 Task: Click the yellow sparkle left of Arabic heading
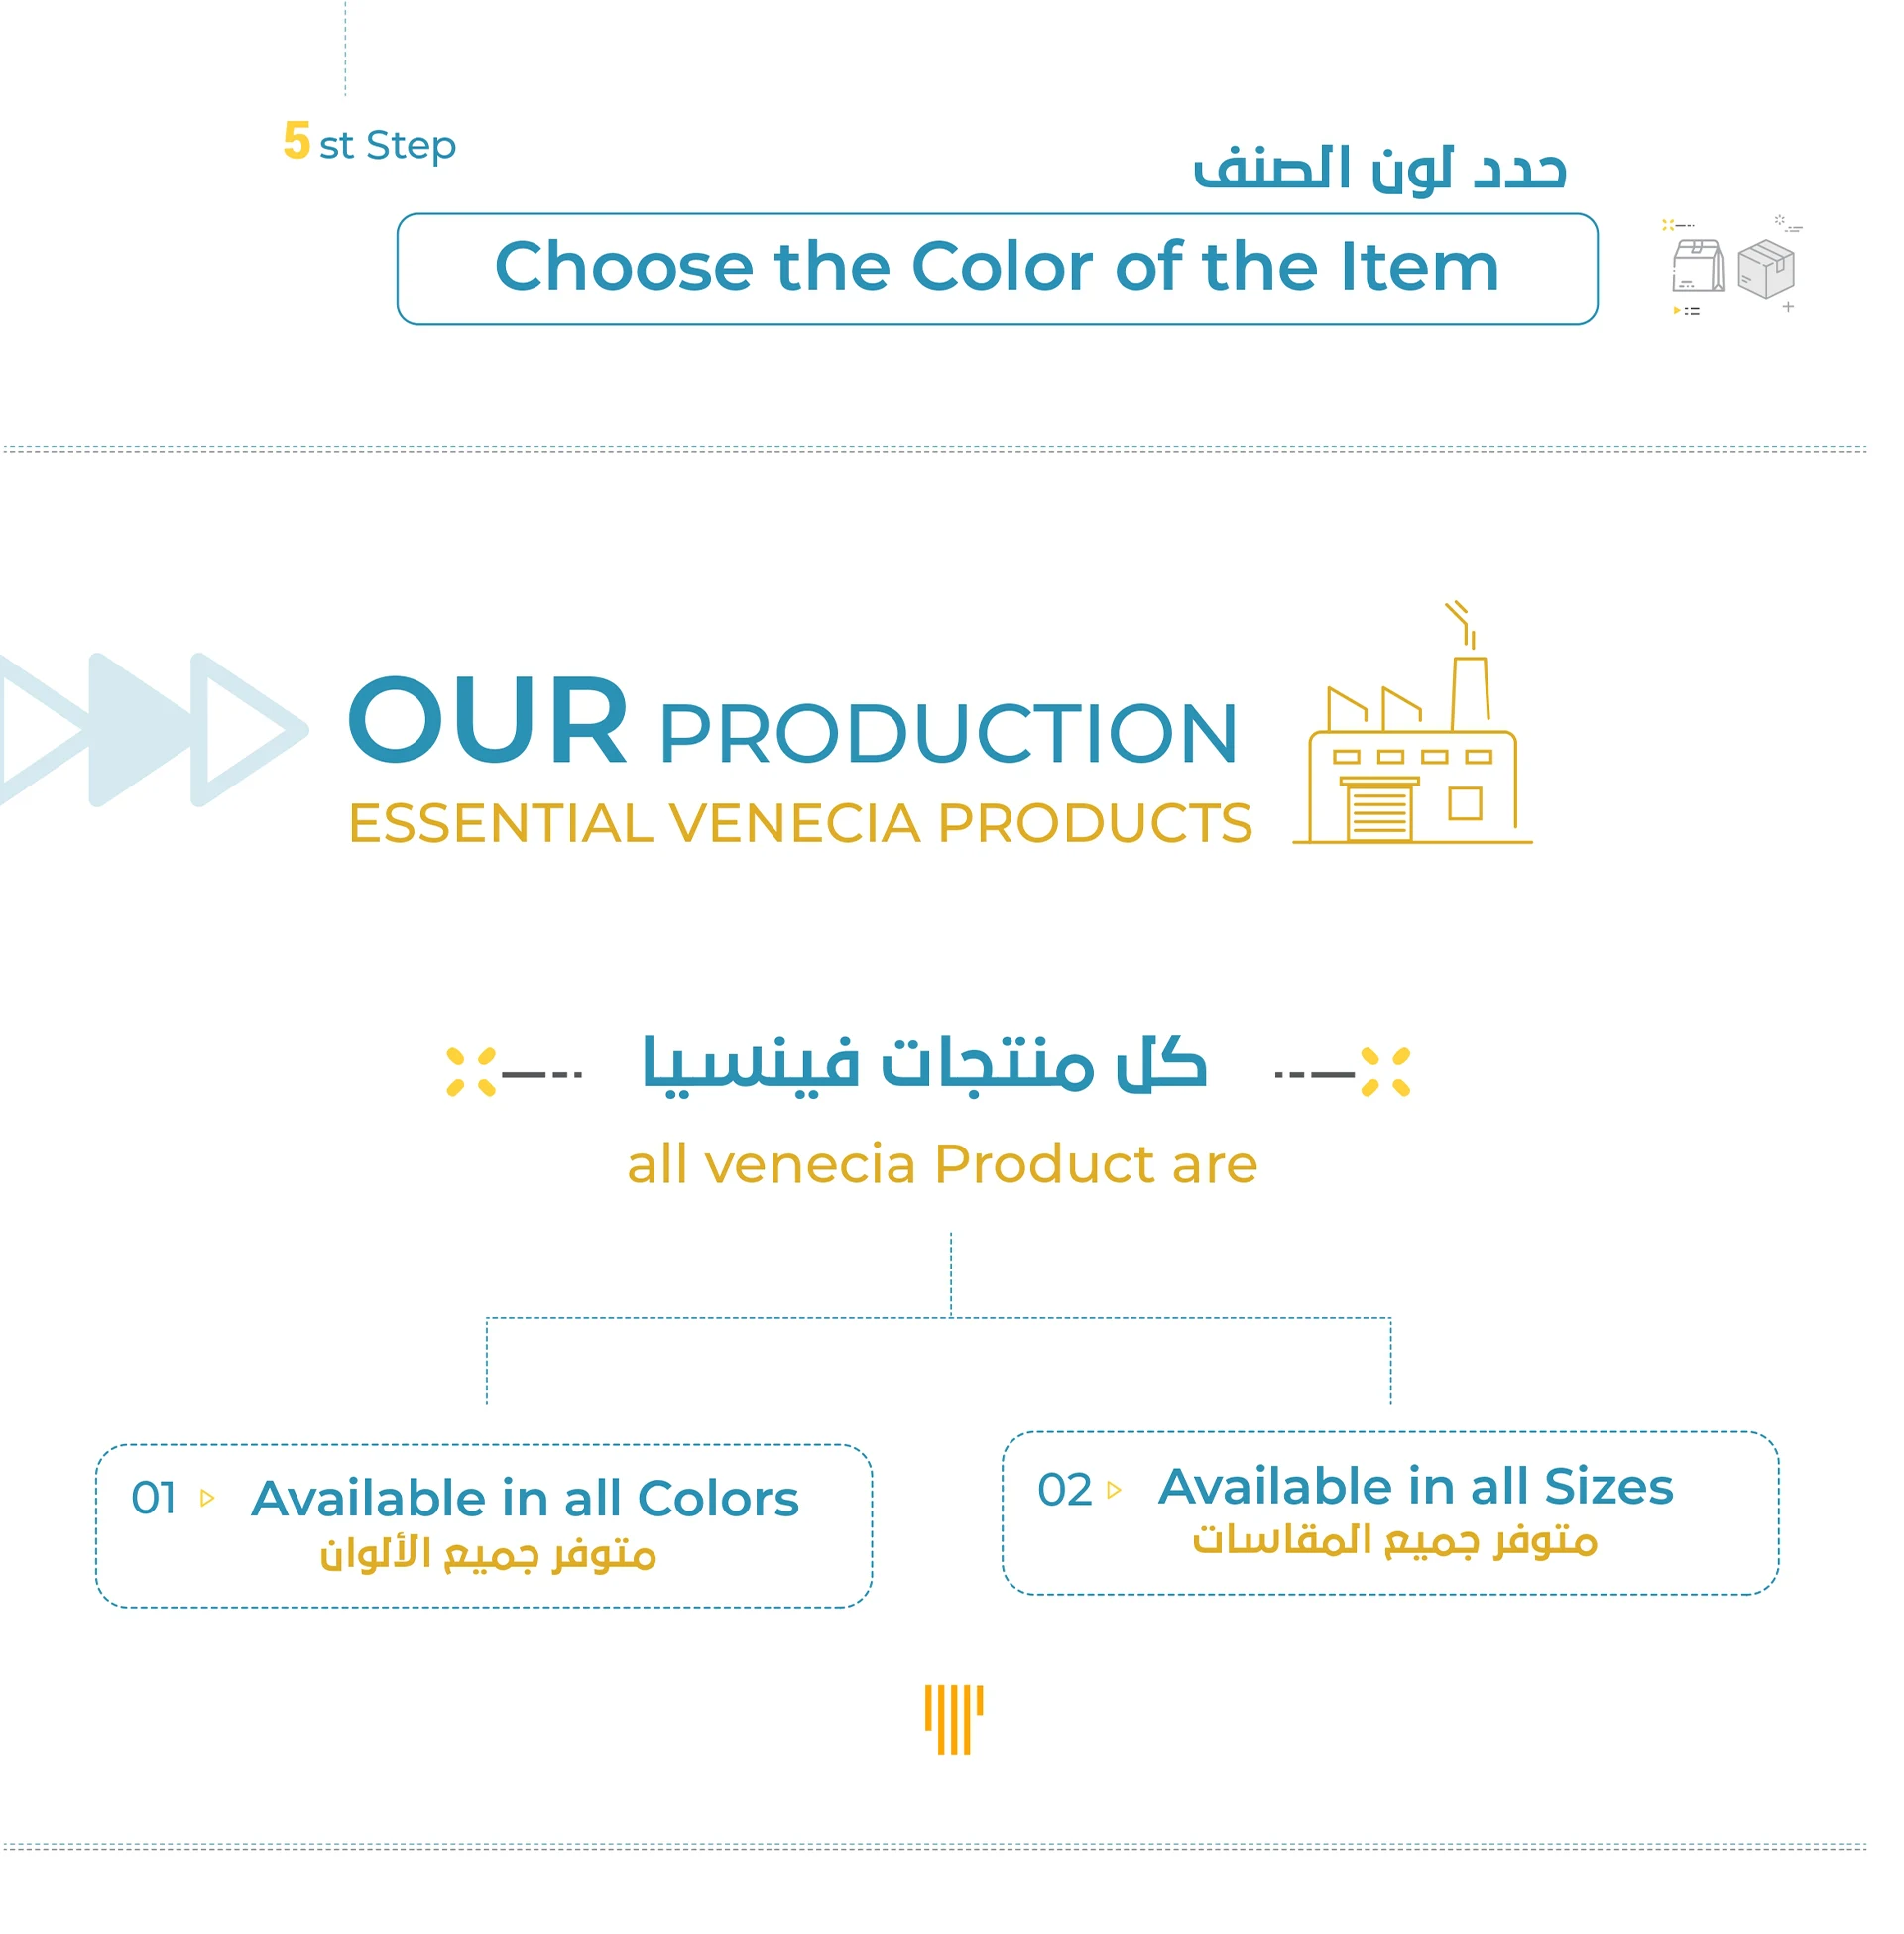(470, 1072)
